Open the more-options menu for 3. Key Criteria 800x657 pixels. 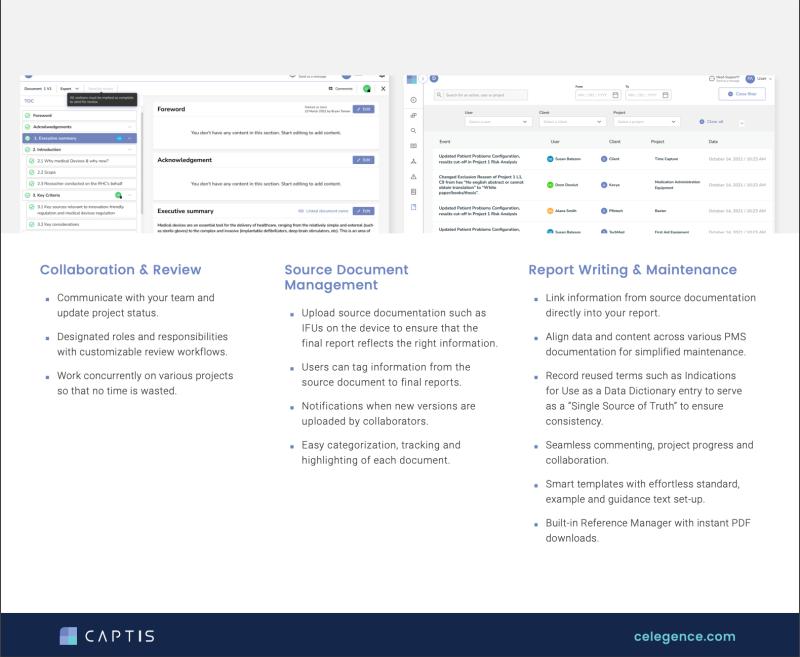(130, 195)
